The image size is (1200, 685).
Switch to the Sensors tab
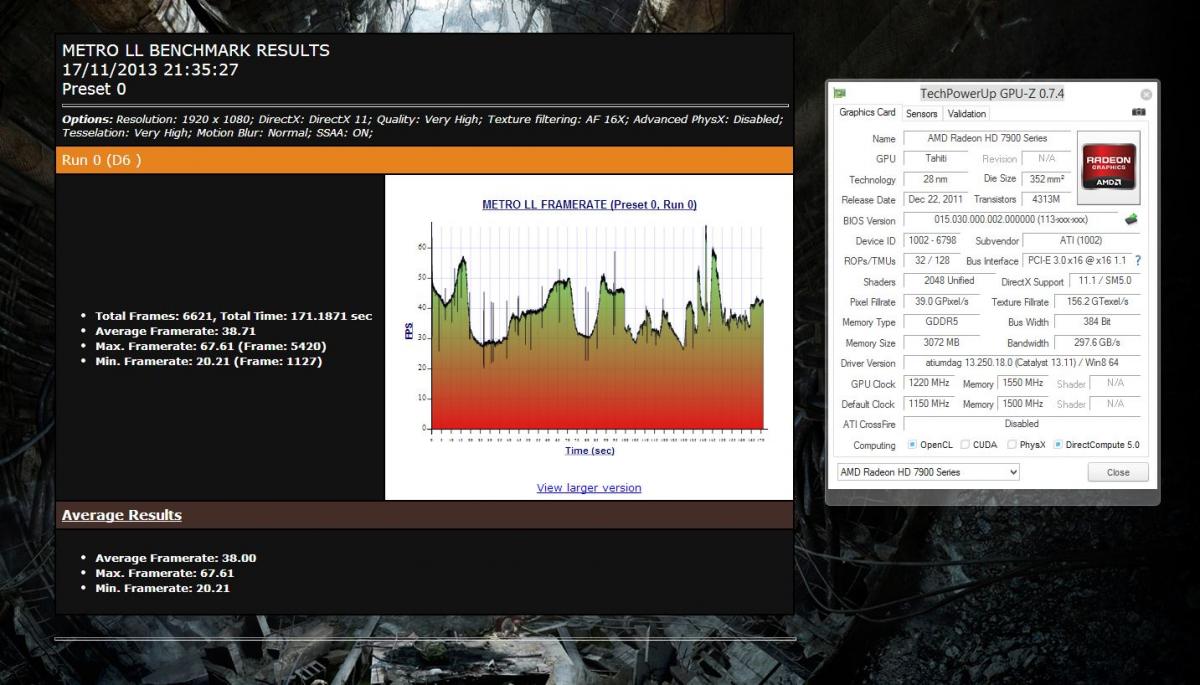(x=922, y=114)
